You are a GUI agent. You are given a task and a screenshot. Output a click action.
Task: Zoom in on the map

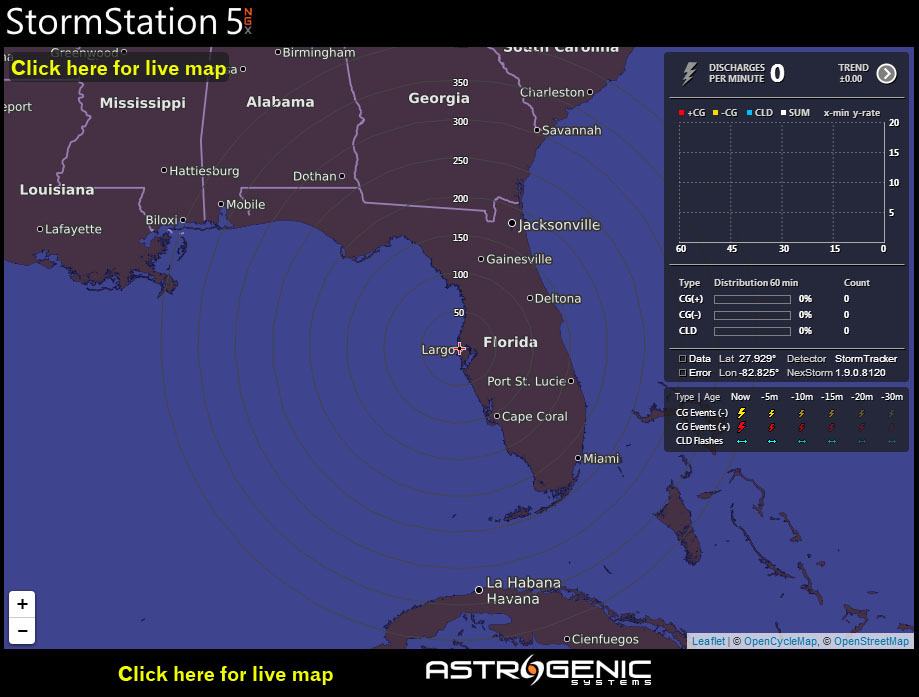point(22,604)
